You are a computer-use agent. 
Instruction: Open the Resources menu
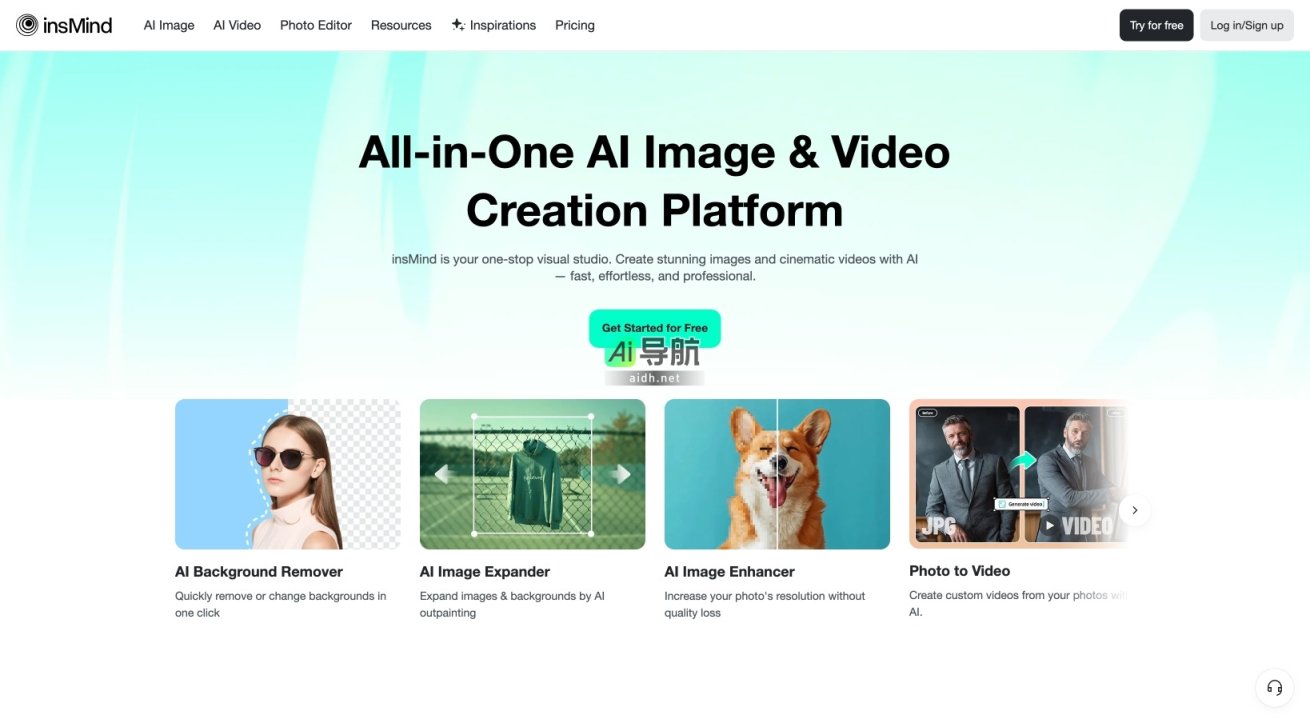[x=400, y=24]
